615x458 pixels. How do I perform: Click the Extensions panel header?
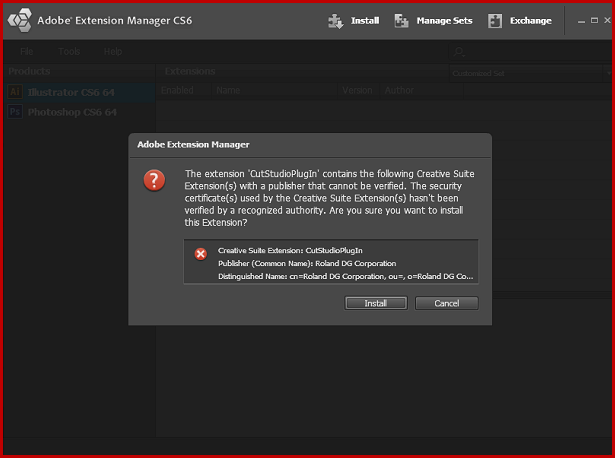click(x=190, y=71)
